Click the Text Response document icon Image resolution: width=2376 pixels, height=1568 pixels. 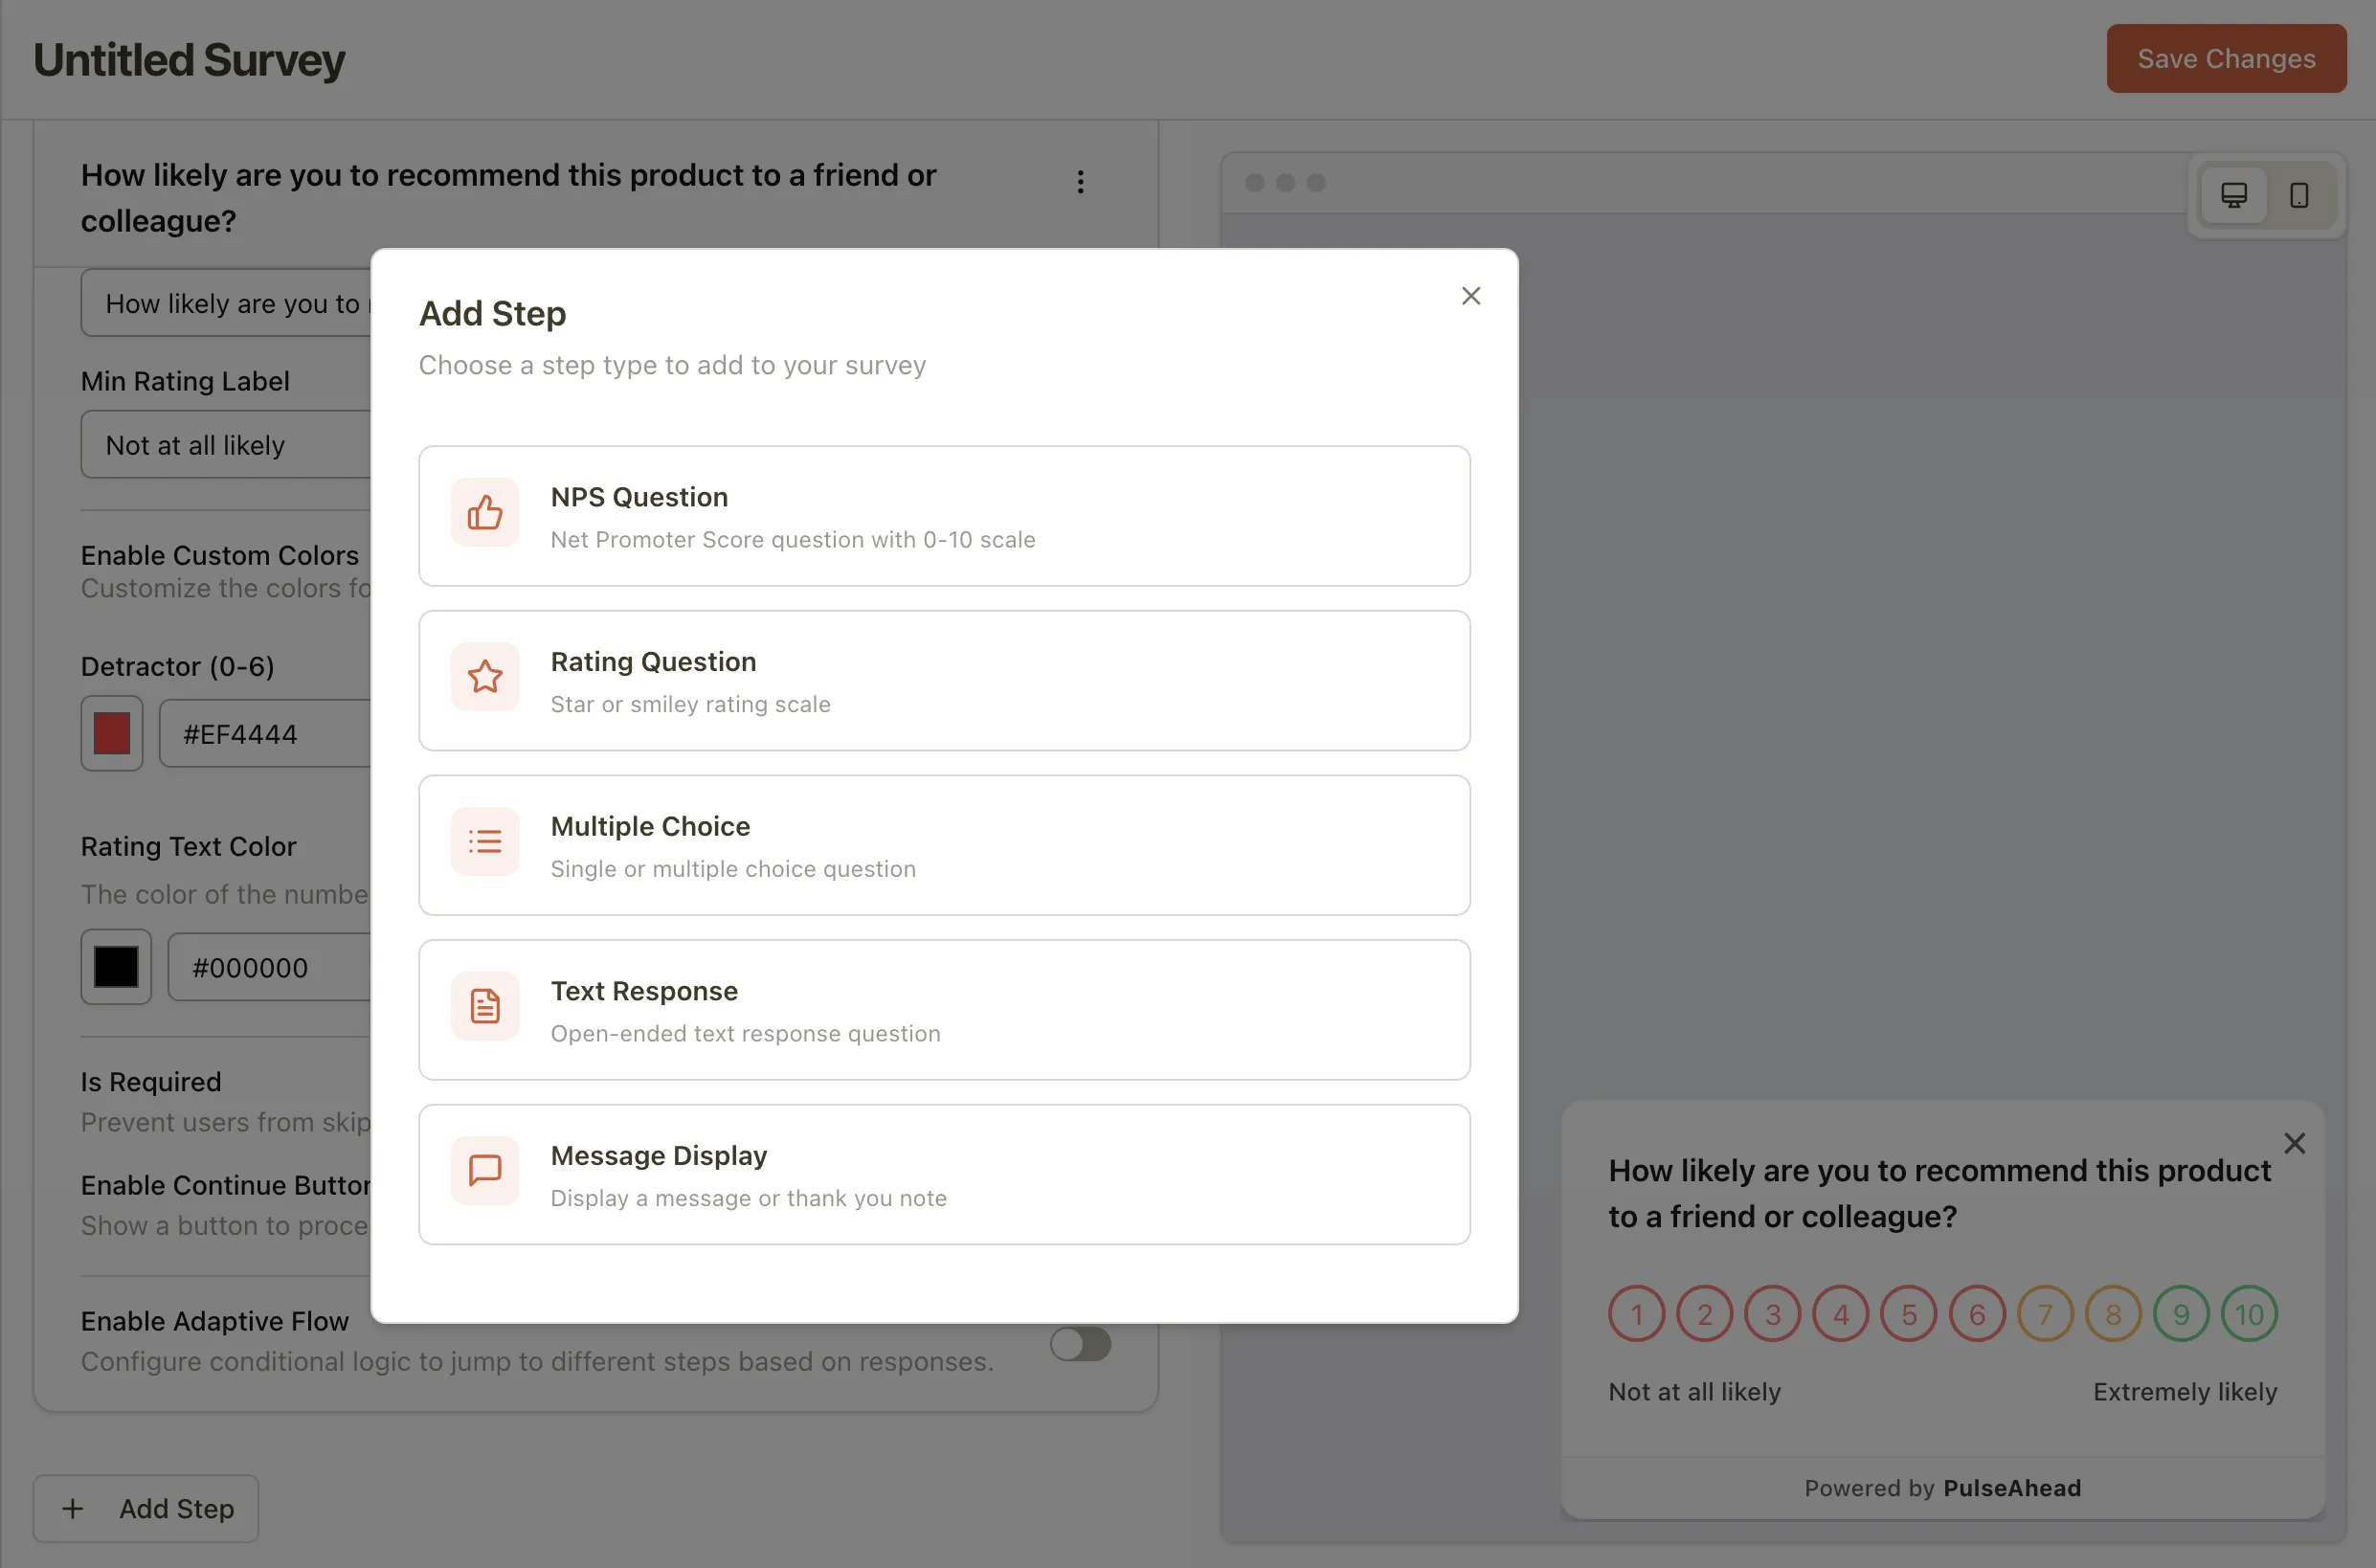click(x=485, y=1006)
